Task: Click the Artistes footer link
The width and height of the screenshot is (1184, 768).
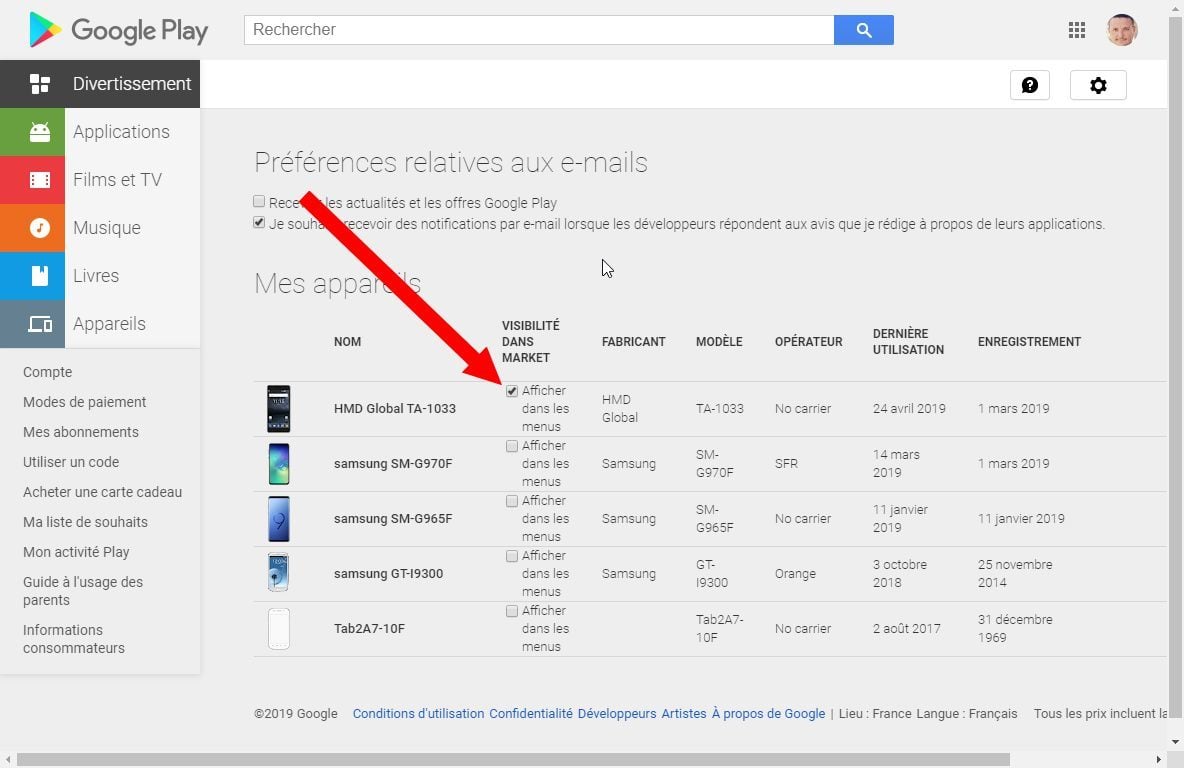Action: point(684,714)
